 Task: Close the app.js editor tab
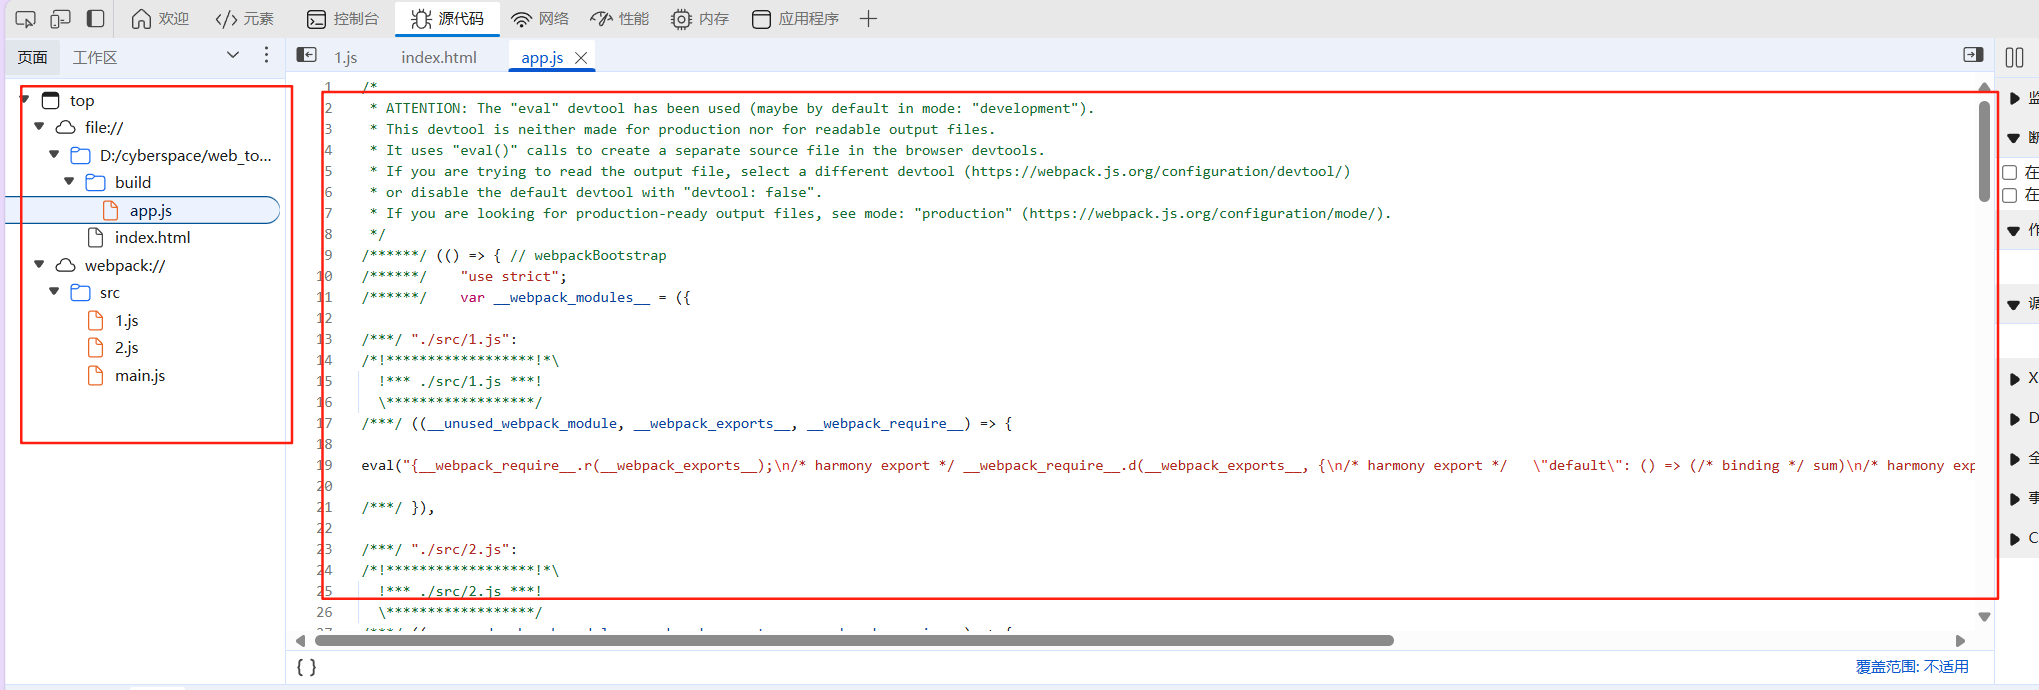point(581,58)
